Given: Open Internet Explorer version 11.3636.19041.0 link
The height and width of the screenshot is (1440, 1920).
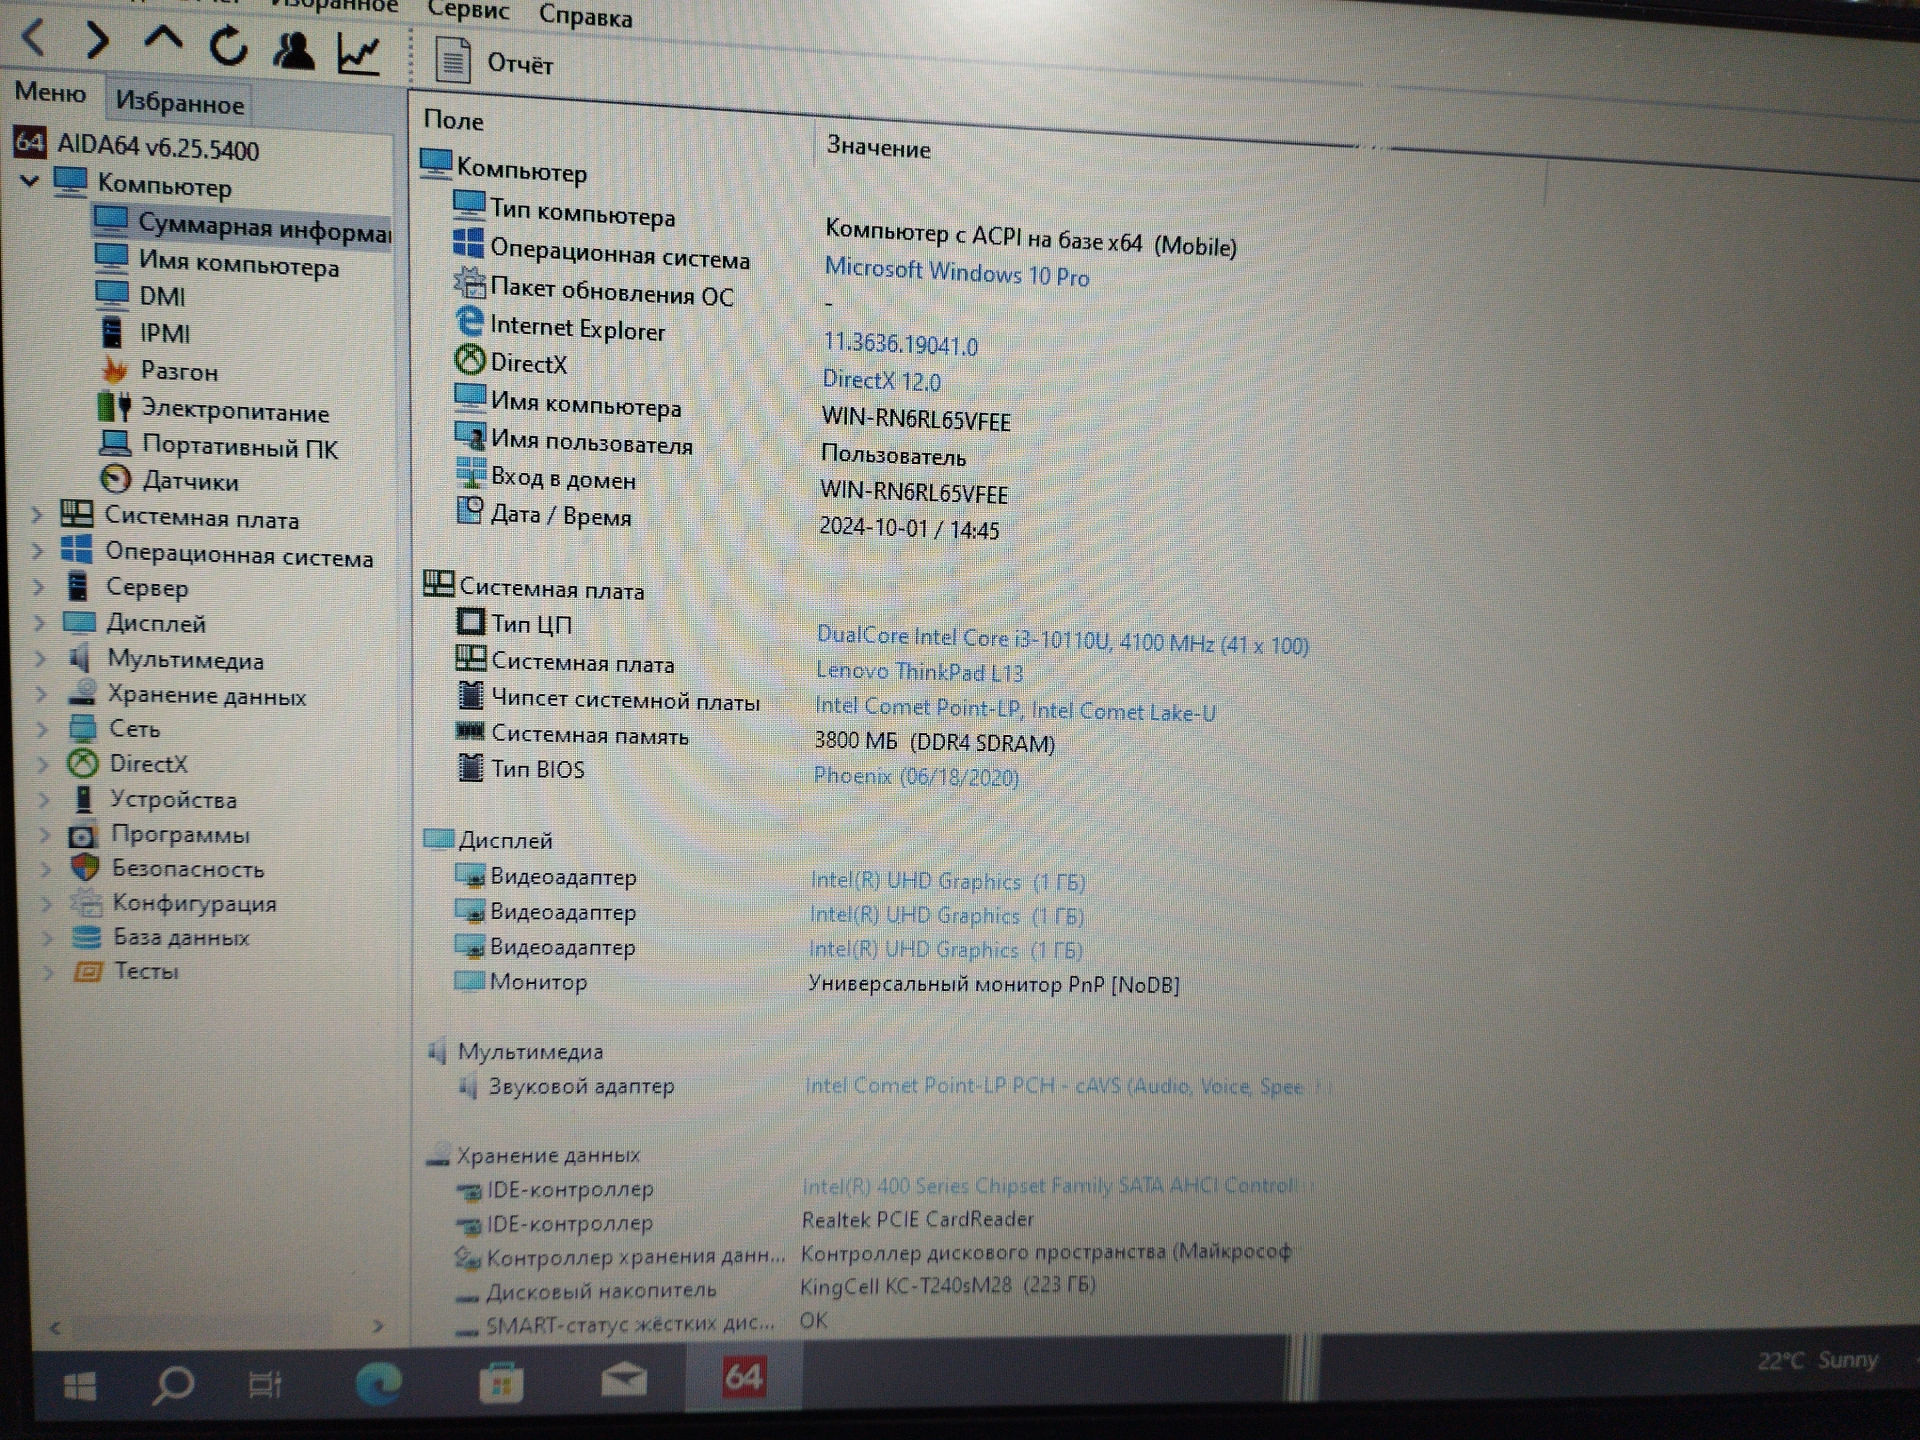Looking at the screenshot, I should pos(900,344).
